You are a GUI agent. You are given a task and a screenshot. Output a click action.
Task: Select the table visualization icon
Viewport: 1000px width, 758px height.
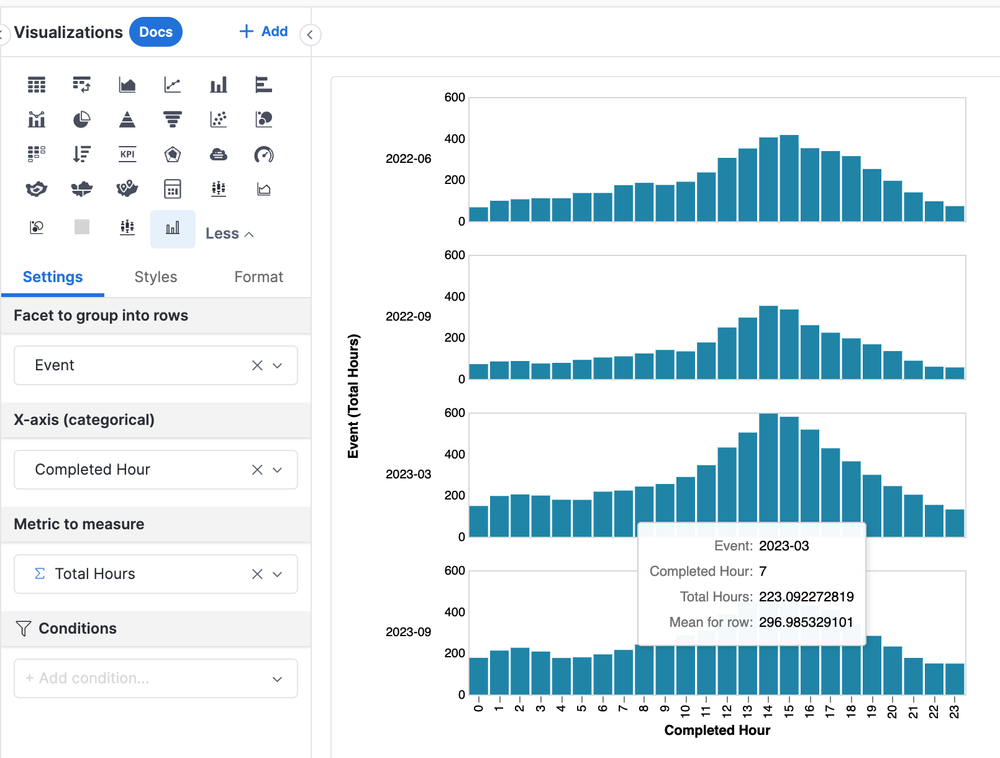click(x=36, y=84)
